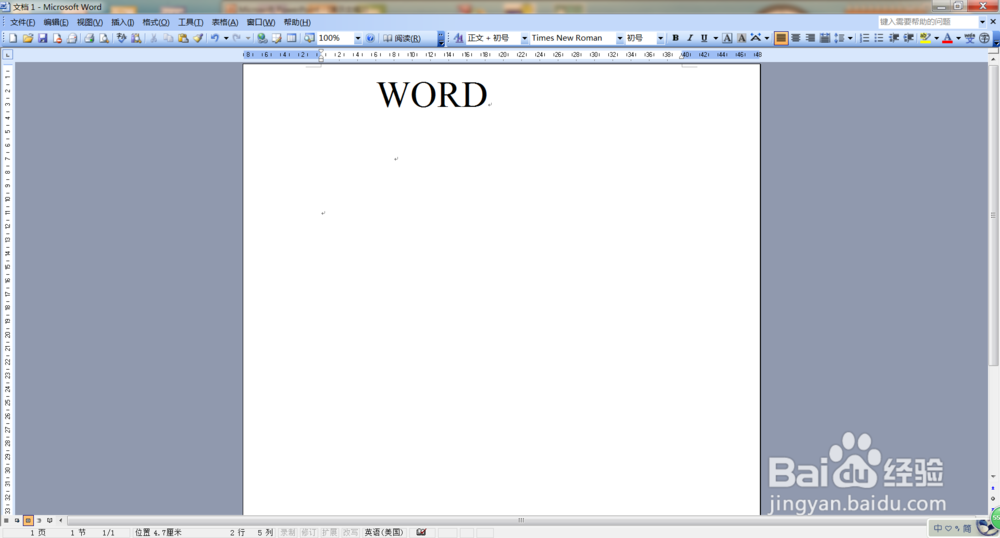Click 英语(美国) language in status bar
The height and width of the screenshot is (538, 1000).
pyautogui.click(x=383, y=532)
